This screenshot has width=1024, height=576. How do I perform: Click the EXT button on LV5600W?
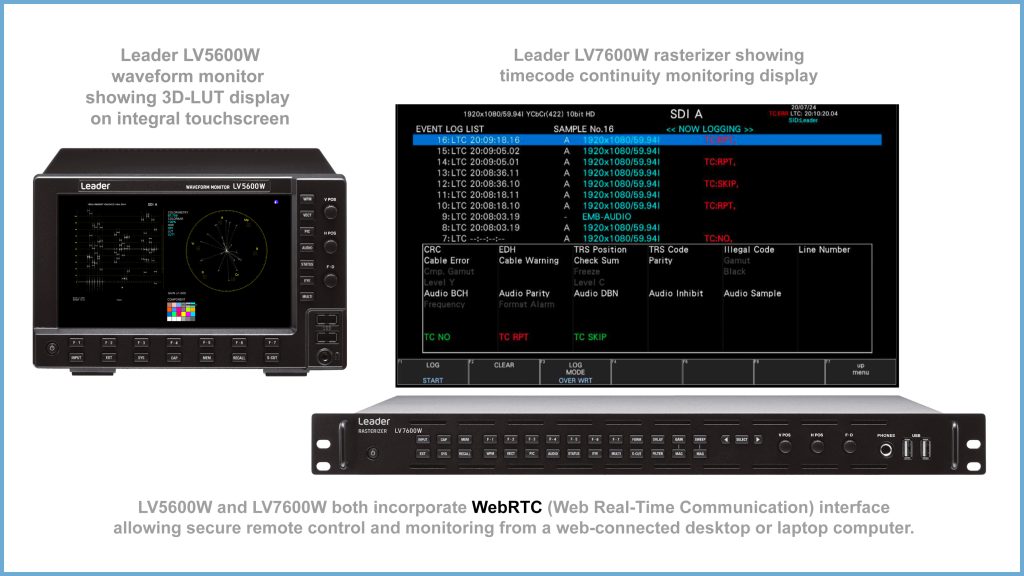pos(109,357)
